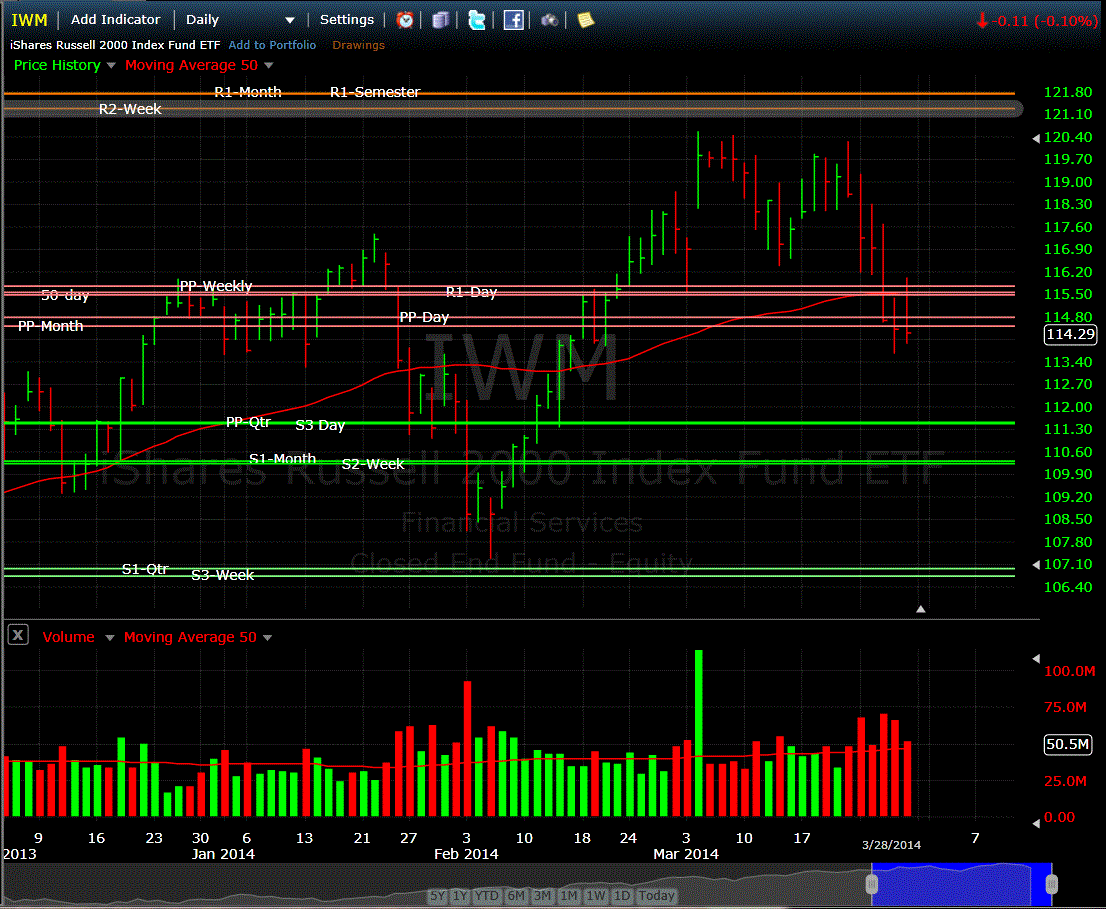1106x909 pixels.
Task: Select the YTD time range button
Action: [x=488, y=896]
